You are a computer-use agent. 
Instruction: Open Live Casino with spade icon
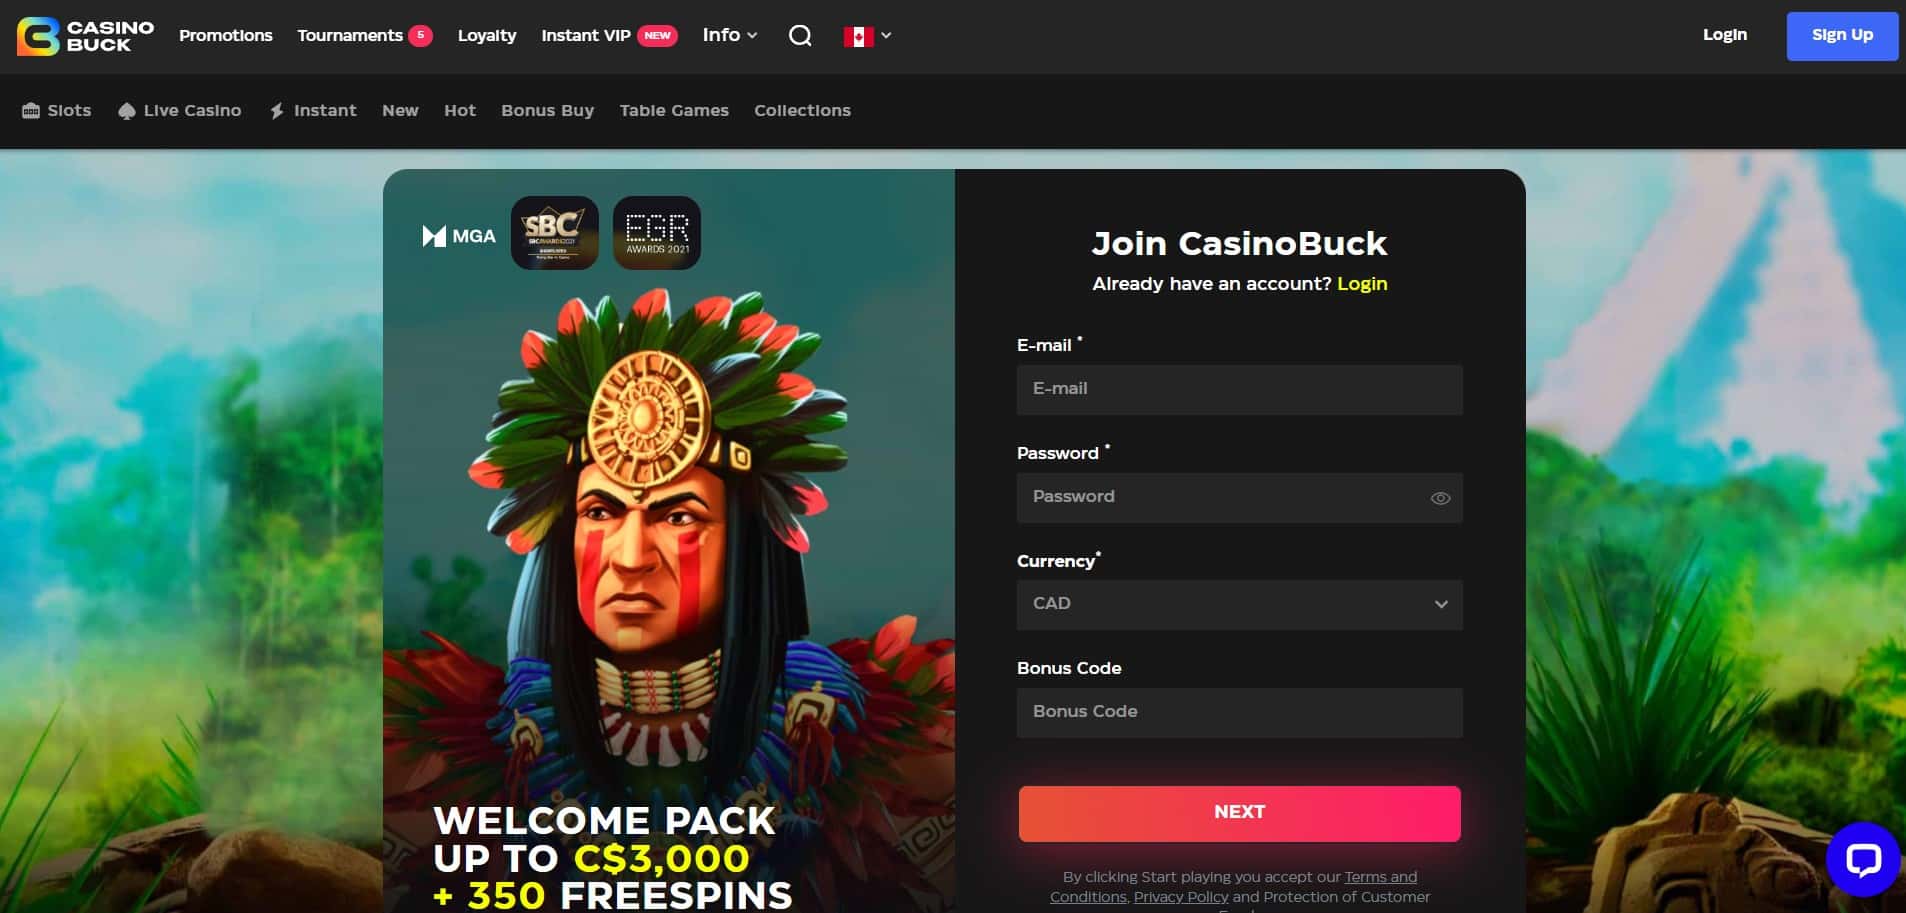180,111
